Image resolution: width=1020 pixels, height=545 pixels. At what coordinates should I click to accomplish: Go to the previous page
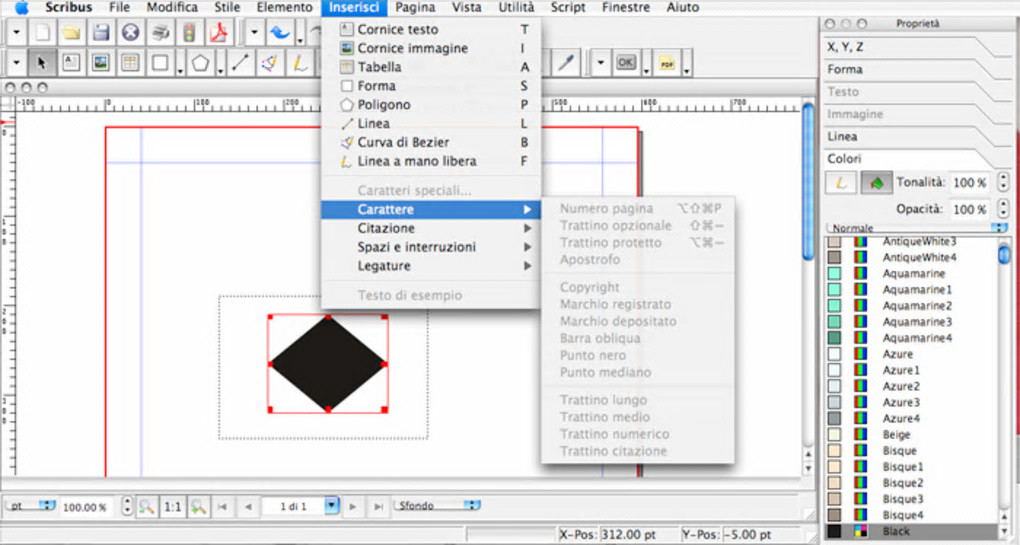(248, 506)
